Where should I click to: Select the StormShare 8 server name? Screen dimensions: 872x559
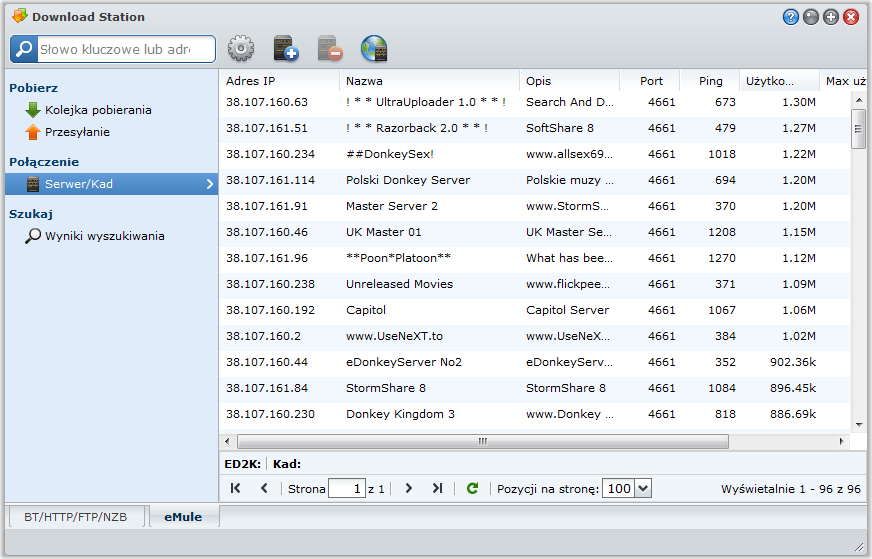coord(386,388)
